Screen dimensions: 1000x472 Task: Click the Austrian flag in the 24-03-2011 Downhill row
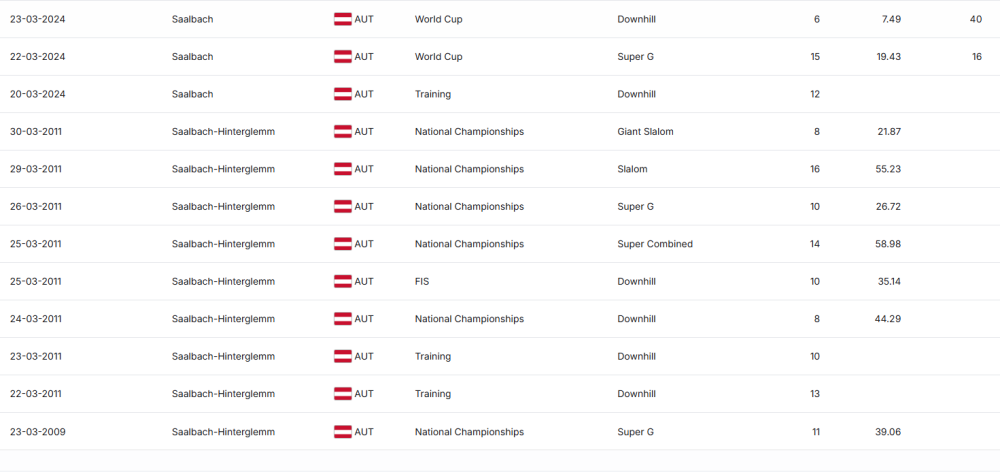(342, 319)
